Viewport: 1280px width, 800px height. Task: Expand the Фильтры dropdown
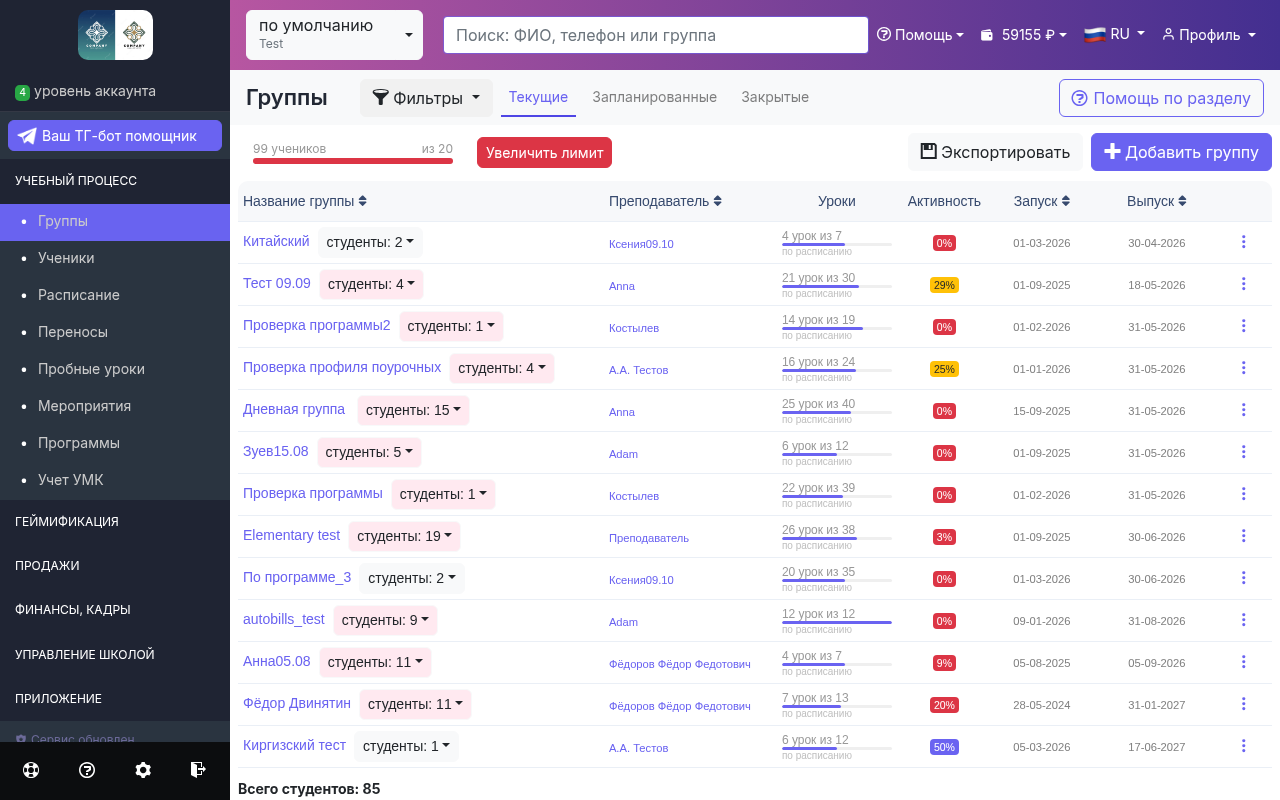click(x=426, y=98)
